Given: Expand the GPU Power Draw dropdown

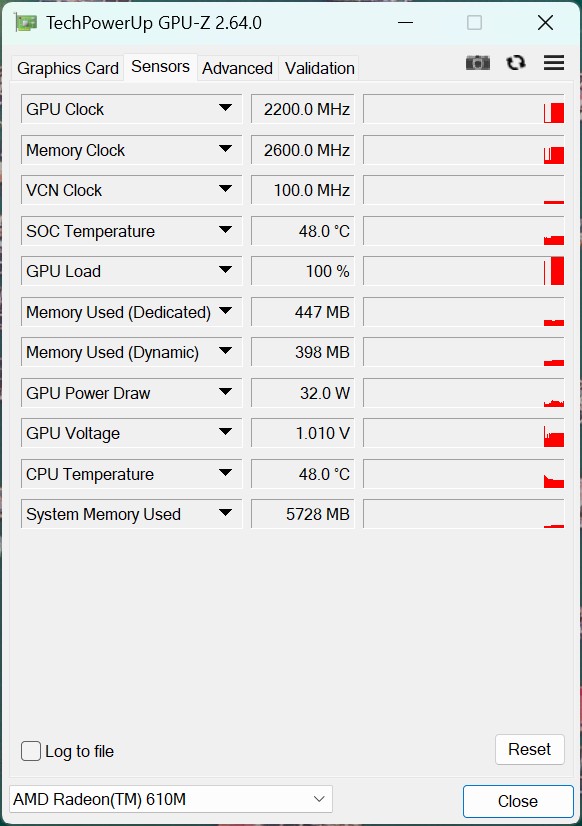Looking at the screenshot, I should click(225, 392).
